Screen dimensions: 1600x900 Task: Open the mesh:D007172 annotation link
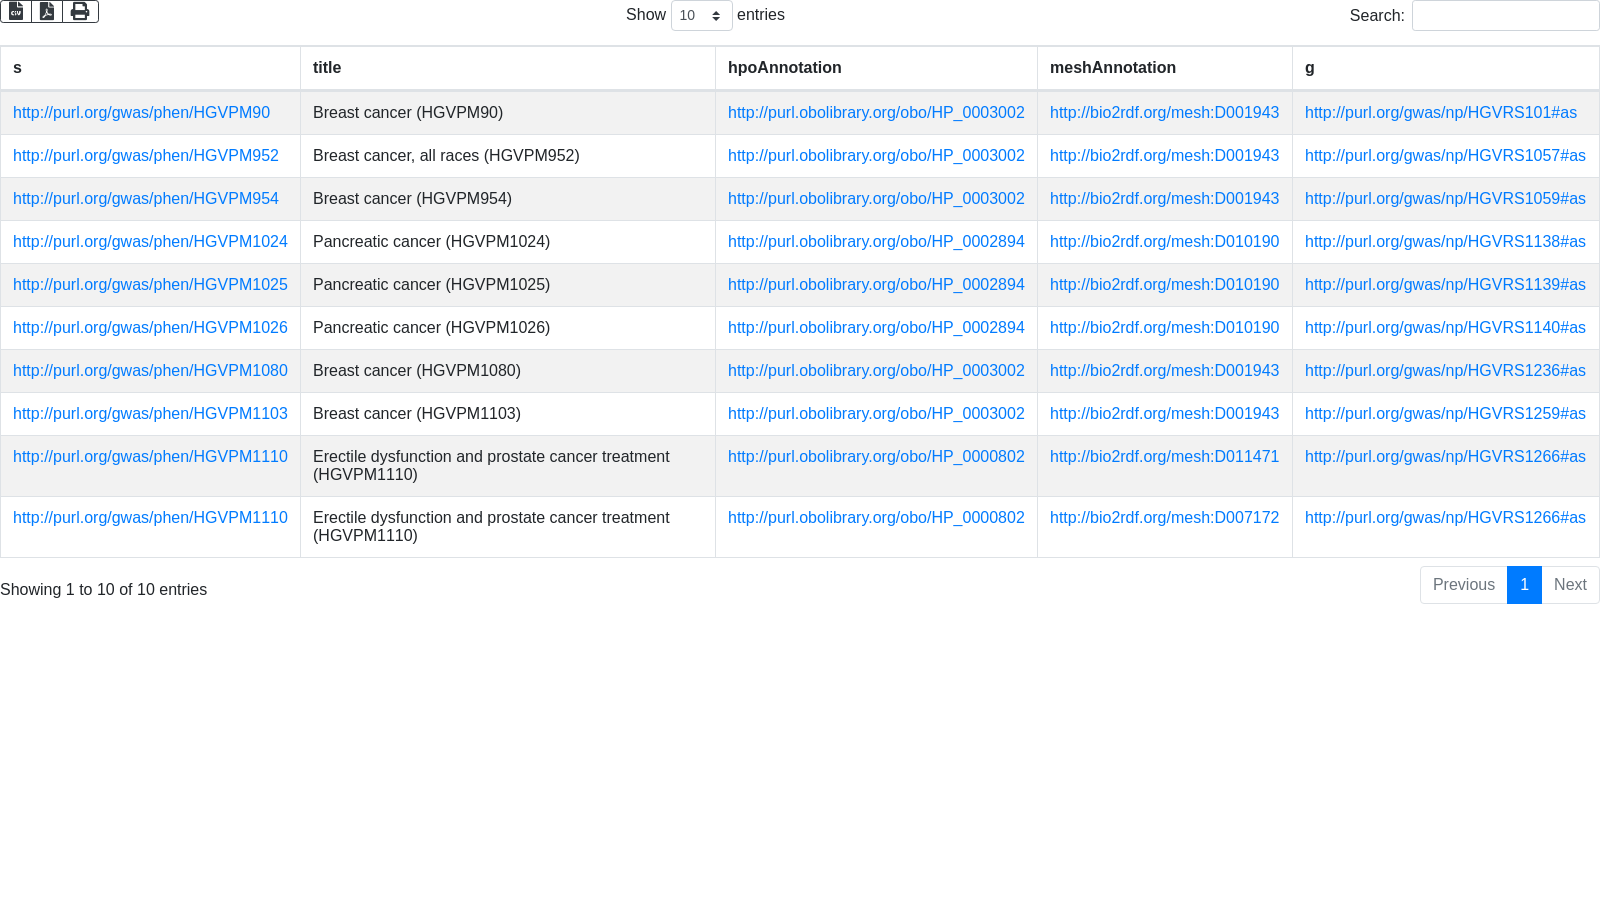point(1164,518)
